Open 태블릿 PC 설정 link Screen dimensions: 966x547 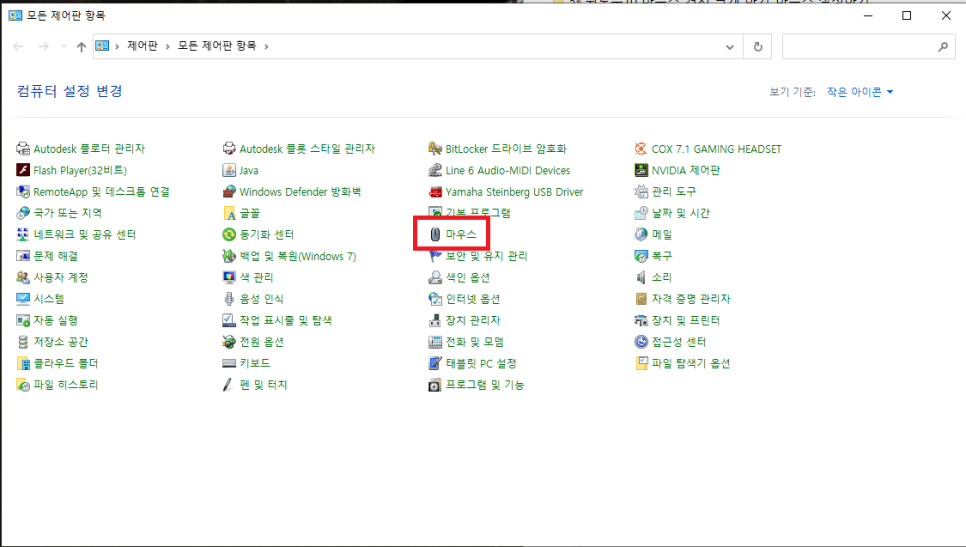(481, 363)
